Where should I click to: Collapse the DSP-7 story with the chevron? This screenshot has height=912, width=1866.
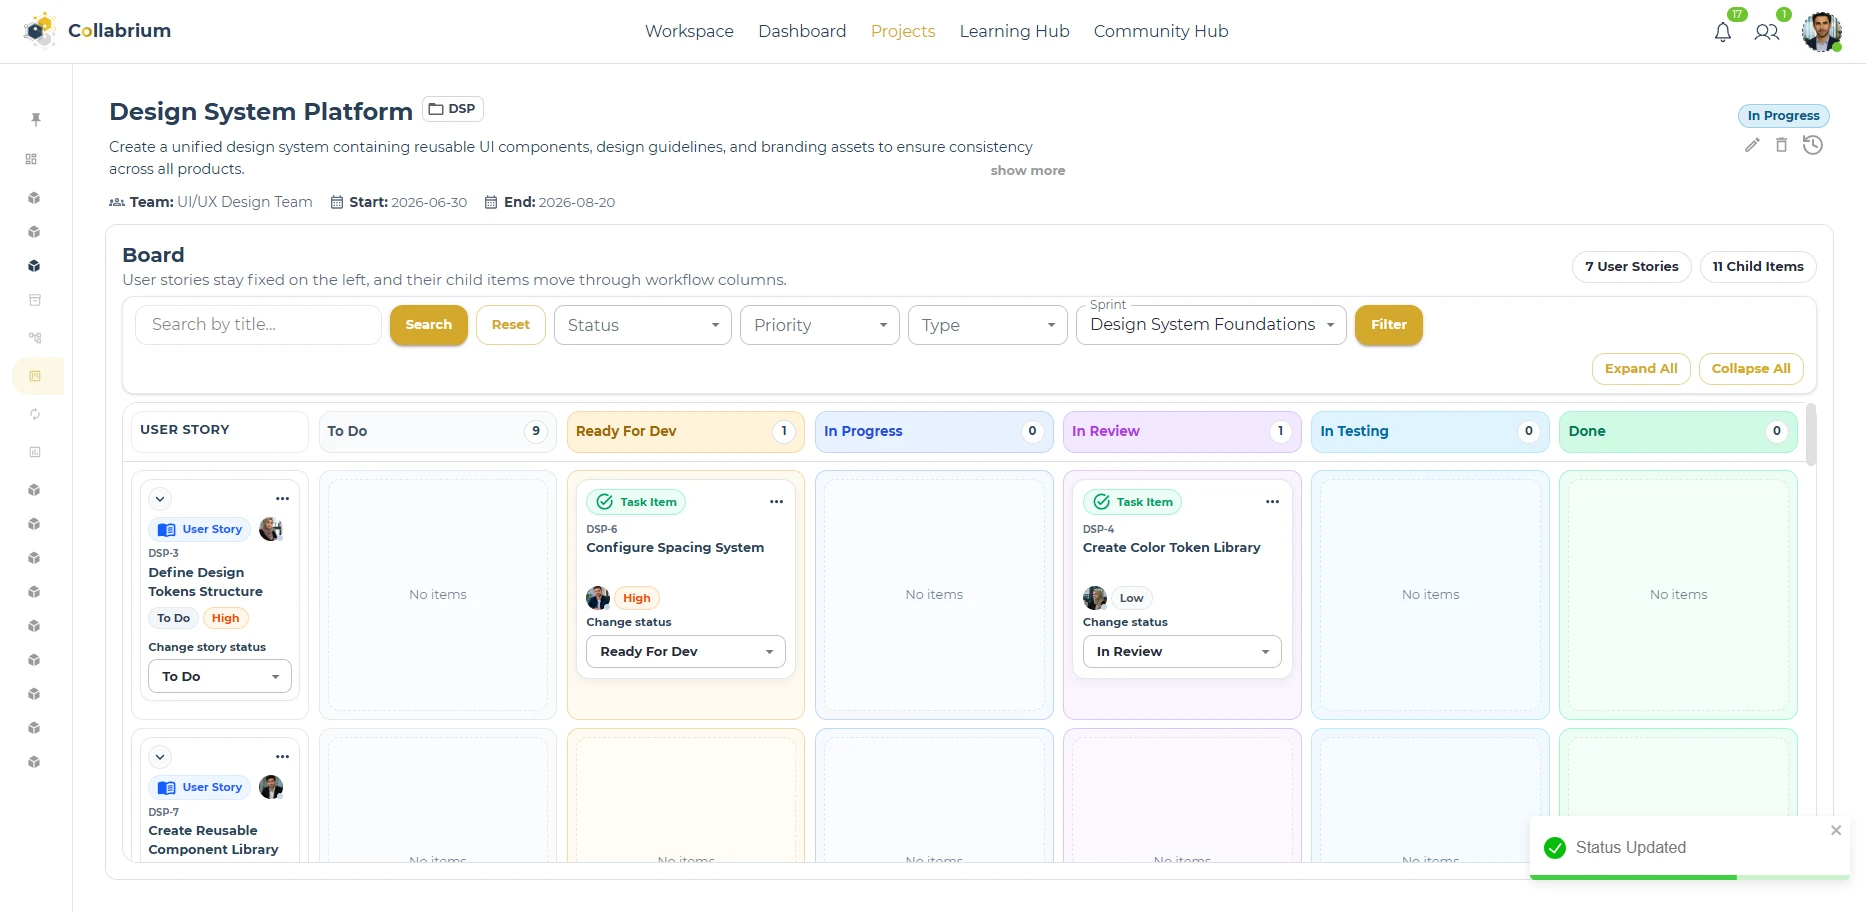(x=160, y=757)
